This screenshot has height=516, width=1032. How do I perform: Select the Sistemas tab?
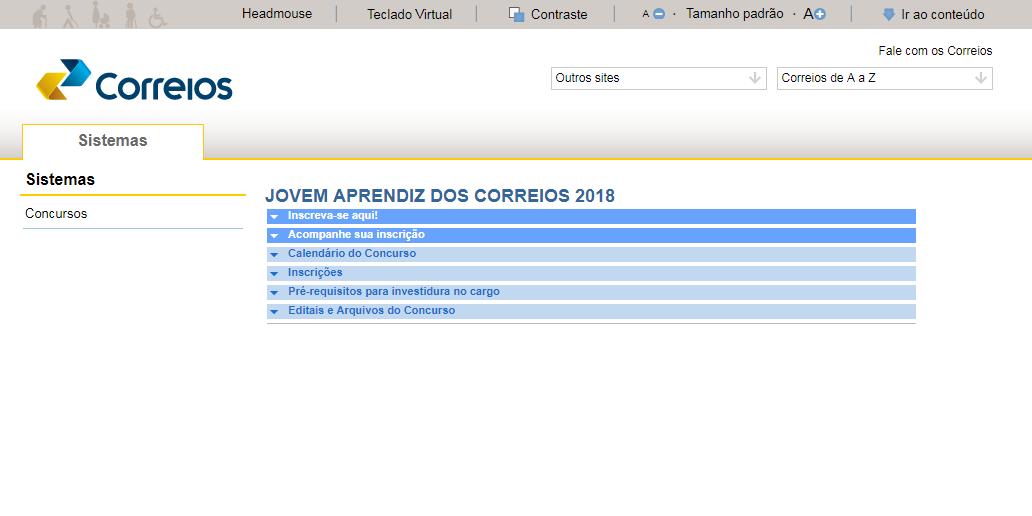pos(113,141)
